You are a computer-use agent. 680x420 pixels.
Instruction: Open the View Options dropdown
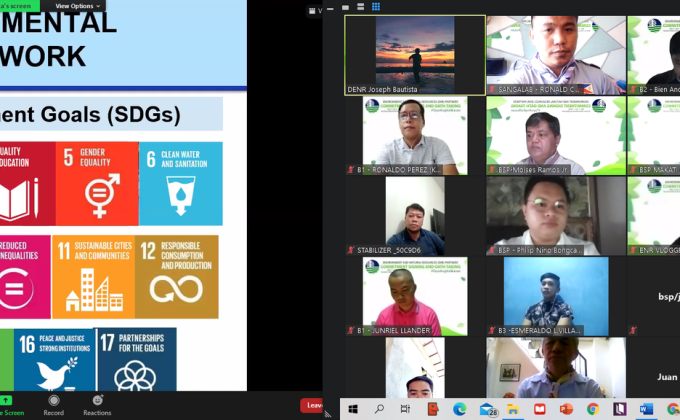74,6
